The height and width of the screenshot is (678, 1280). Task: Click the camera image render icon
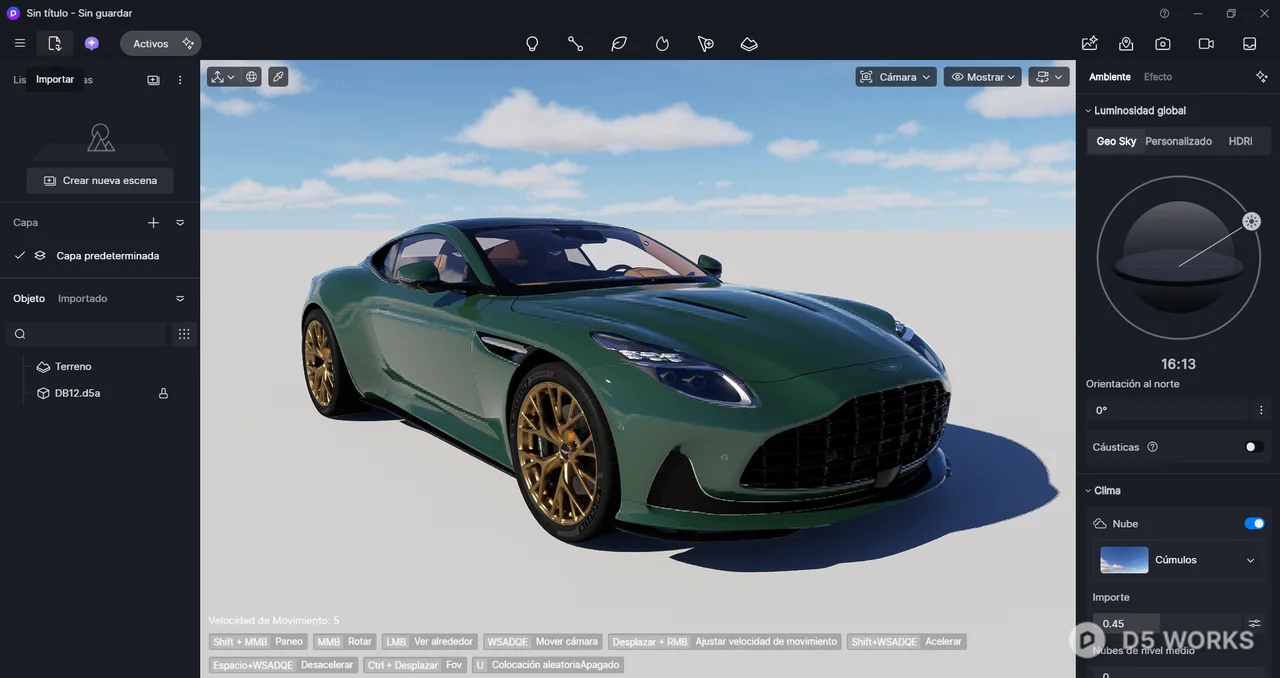pos(1163,43)
